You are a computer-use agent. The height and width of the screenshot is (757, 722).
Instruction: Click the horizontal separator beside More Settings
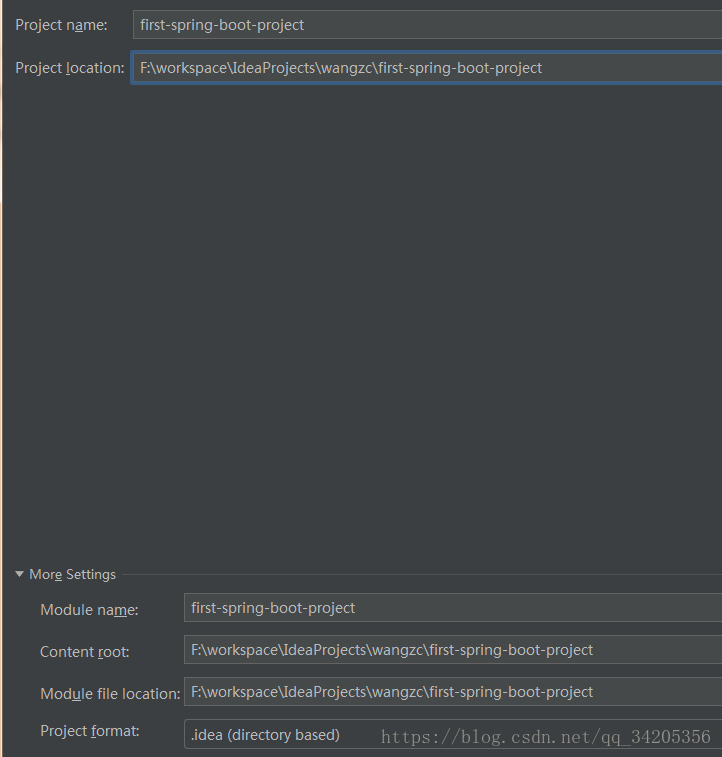coord(422,575)
